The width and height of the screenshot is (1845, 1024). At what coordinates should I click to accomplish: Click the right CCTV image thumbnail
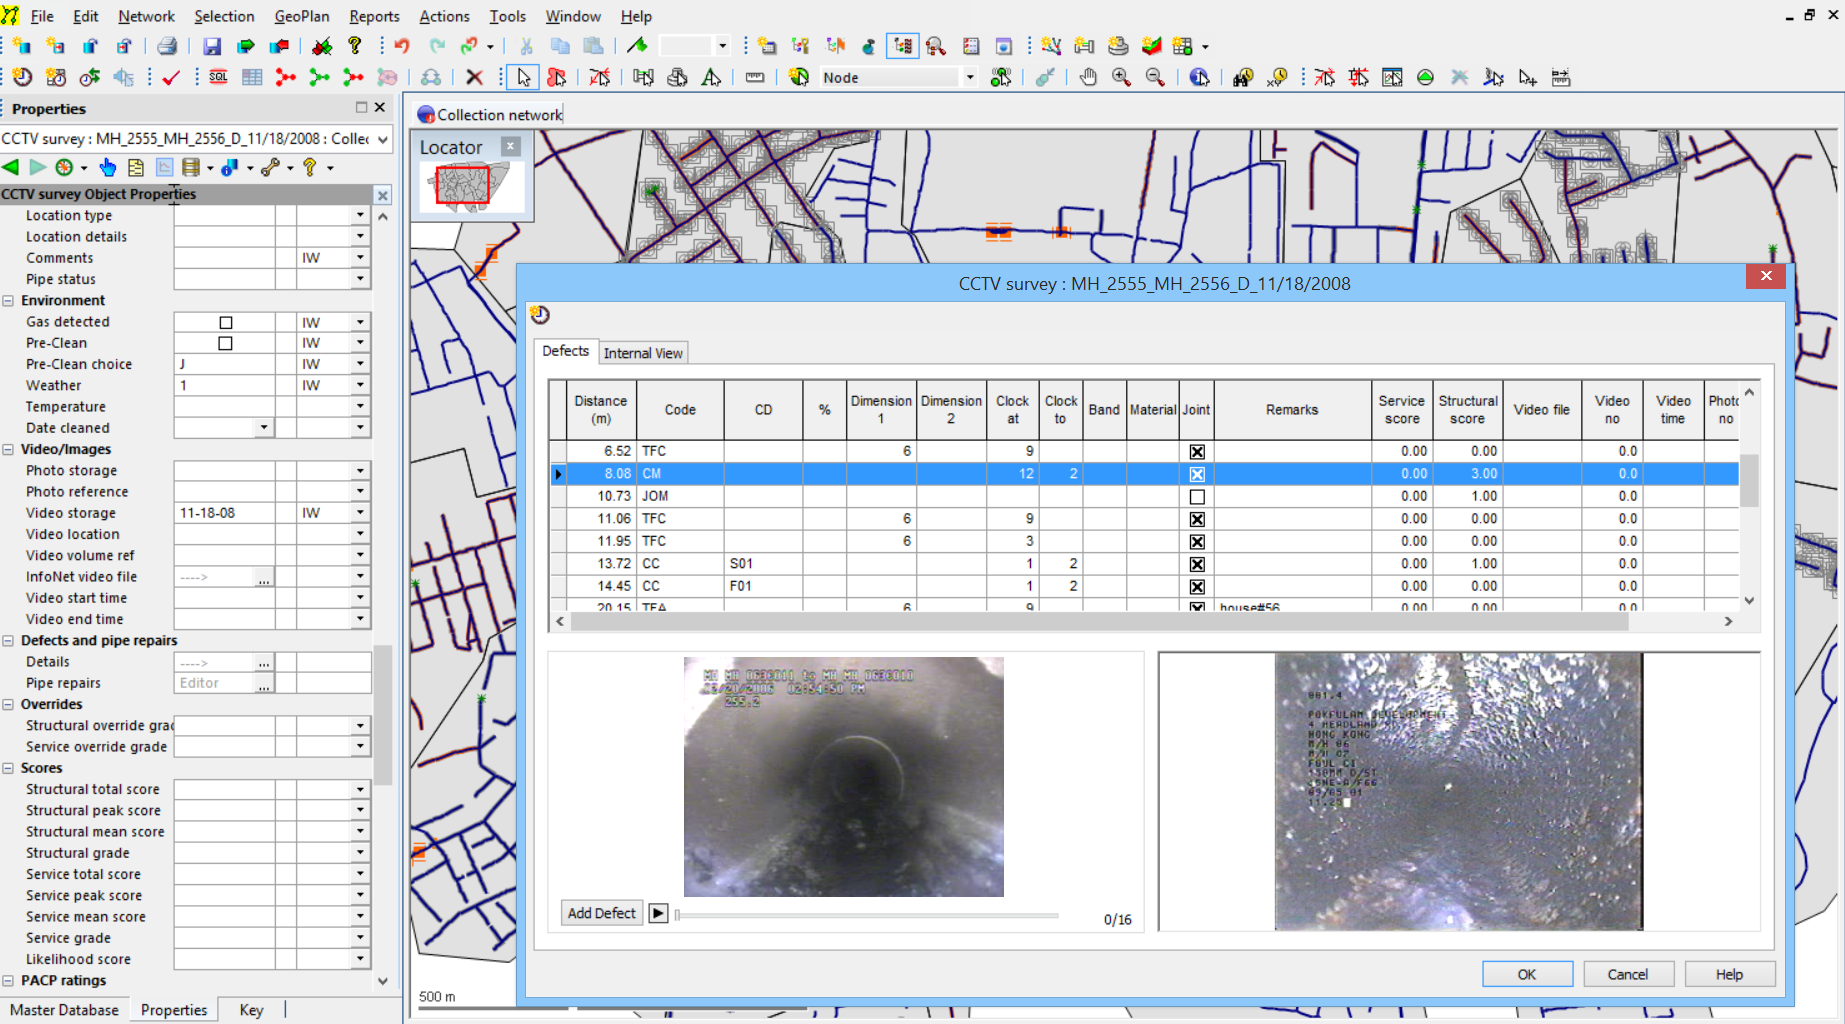tap(1458, 791)
